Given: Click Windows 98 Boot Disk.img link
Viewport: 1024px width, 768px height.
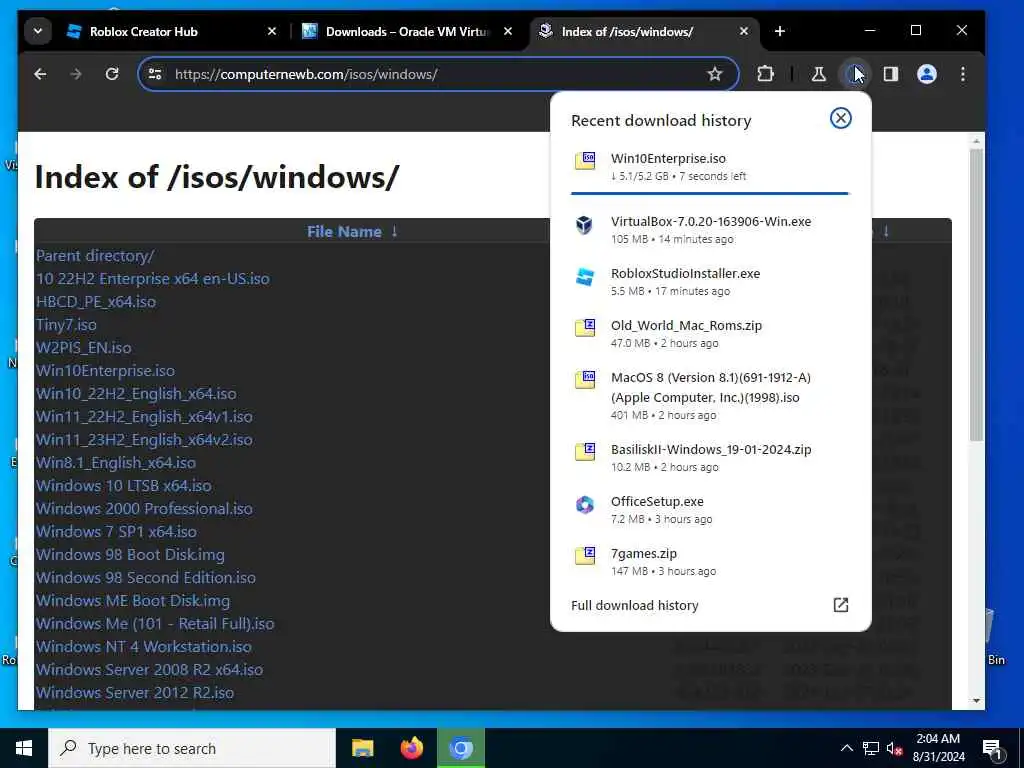Looking at the screenshot, I should pos(130,554).
